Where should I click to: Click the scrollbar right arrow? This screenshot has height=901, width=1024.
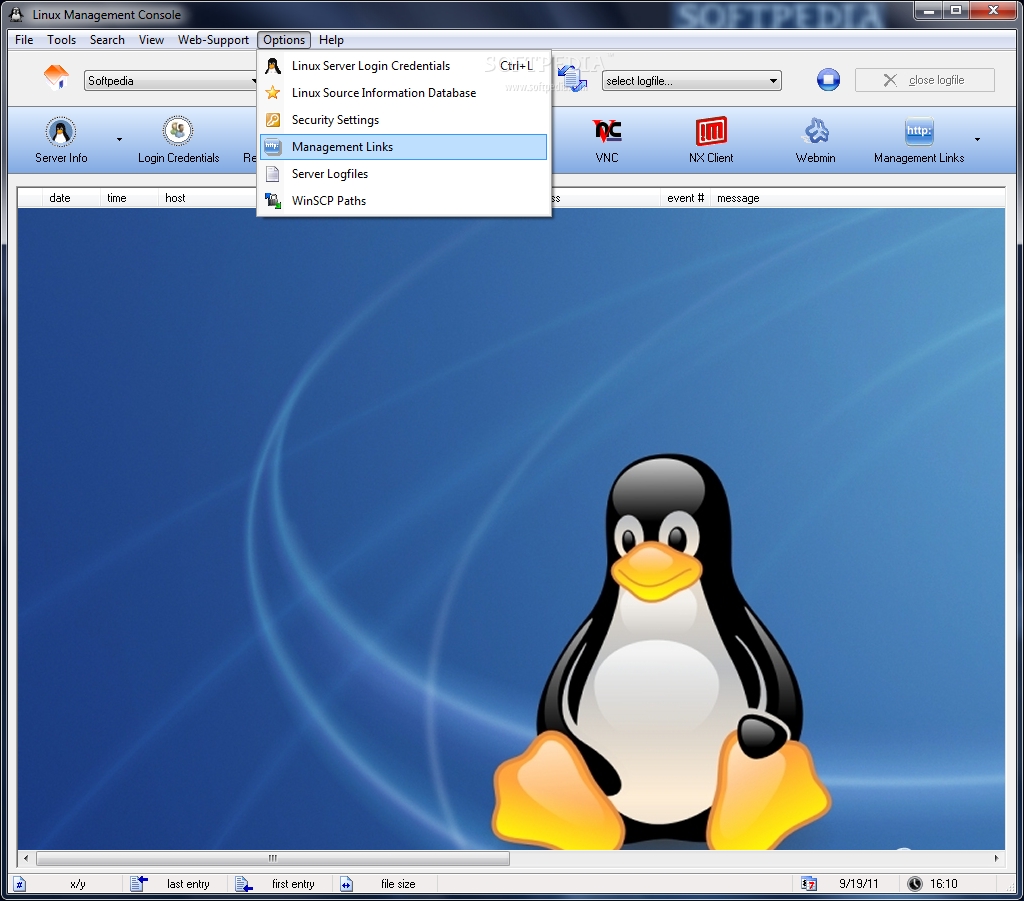pyautogui.click(x=997, y=858)
